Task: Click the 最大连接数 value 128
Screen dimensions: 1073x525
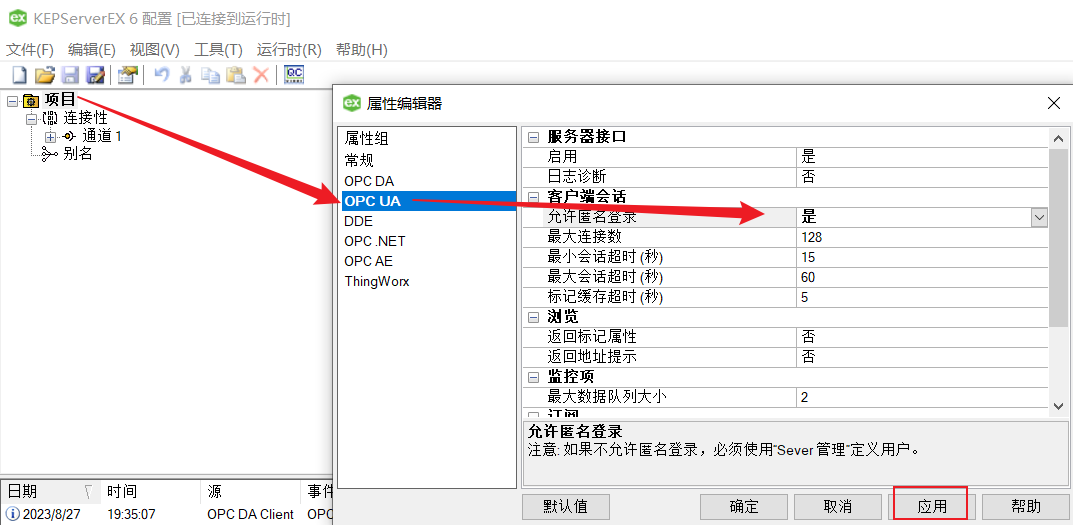Action: [922, 237]
